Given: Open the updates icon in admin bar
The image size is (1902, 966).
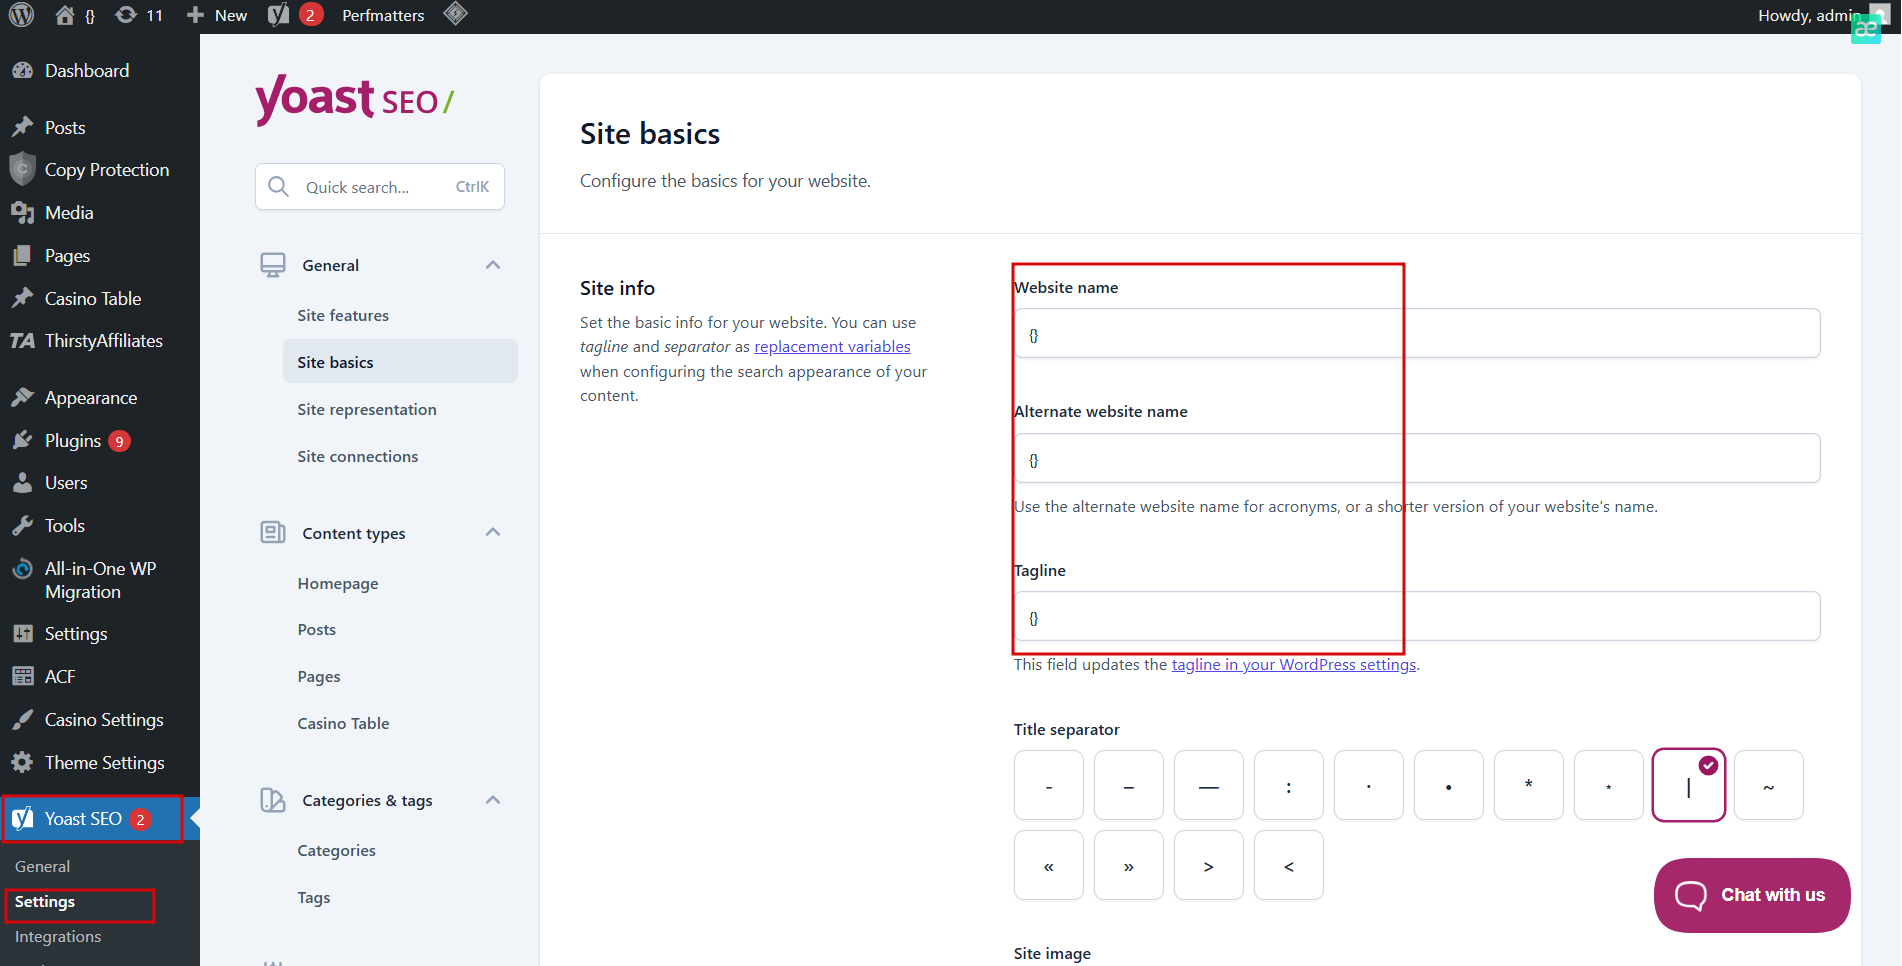Looking at the screenshot, I should point(126,15).
